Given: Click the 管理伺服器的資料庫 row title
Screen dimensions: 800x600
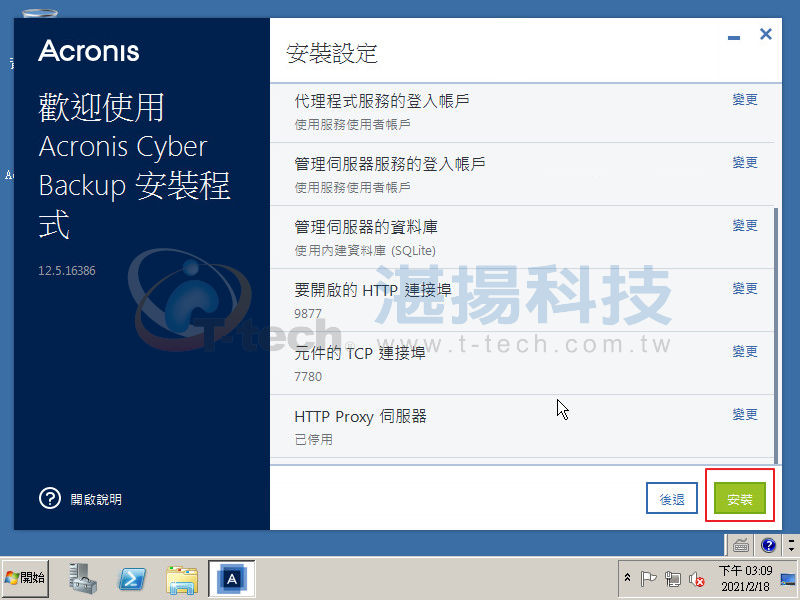Looking at the screenshot, I should point(366,227).
